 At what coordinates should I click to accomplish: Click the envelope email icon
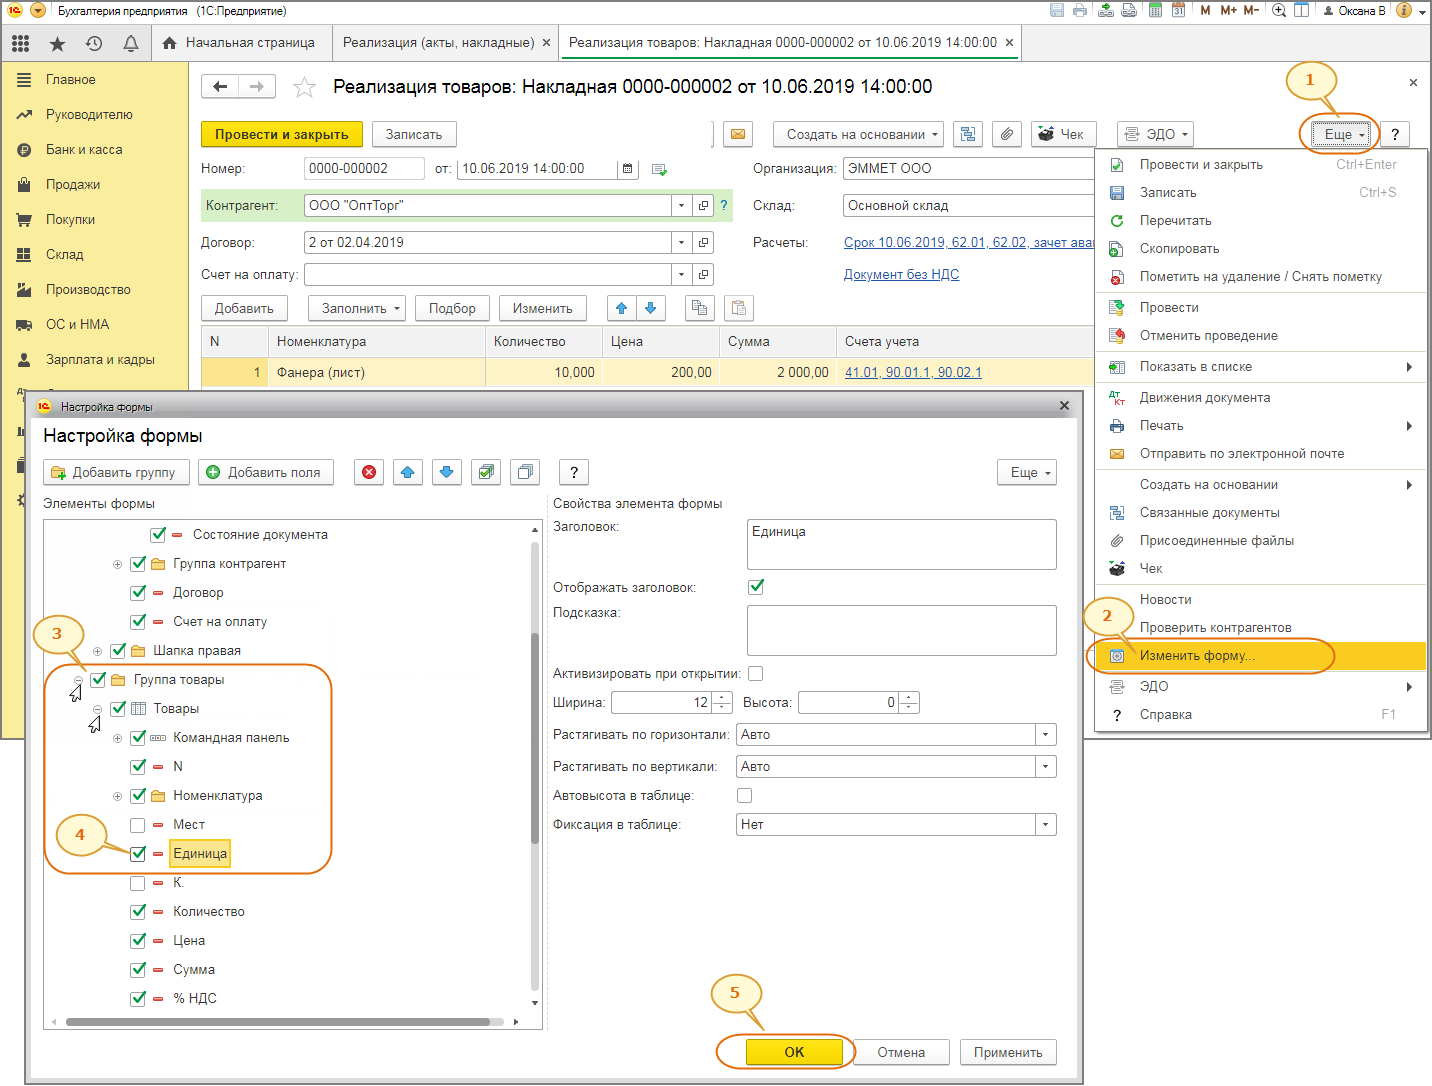tap(738, 134)
